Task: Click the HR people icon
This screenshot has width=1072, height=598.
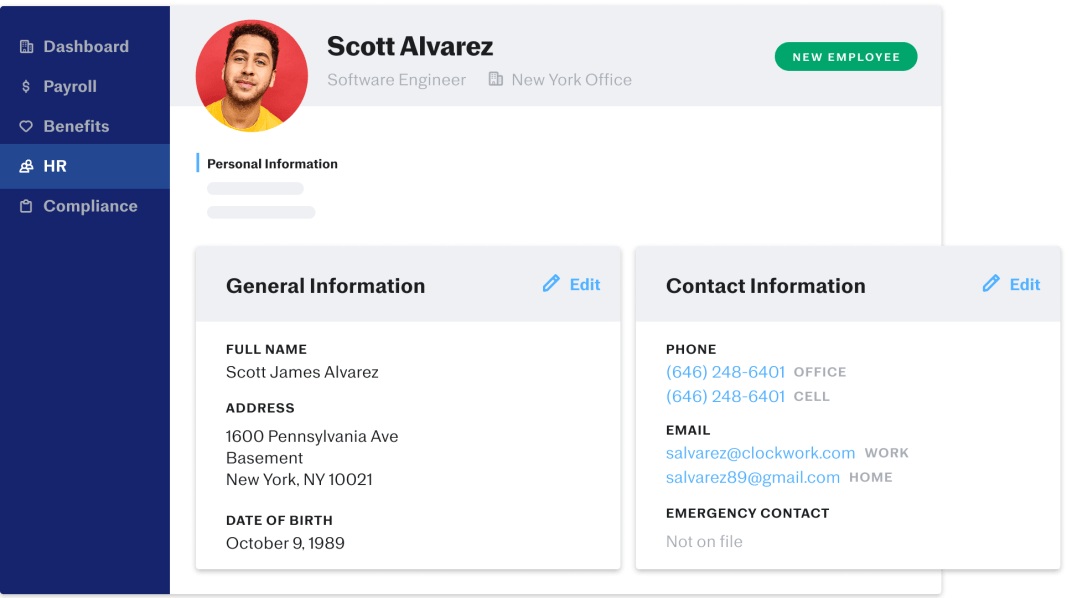Action: coord(27,167)
